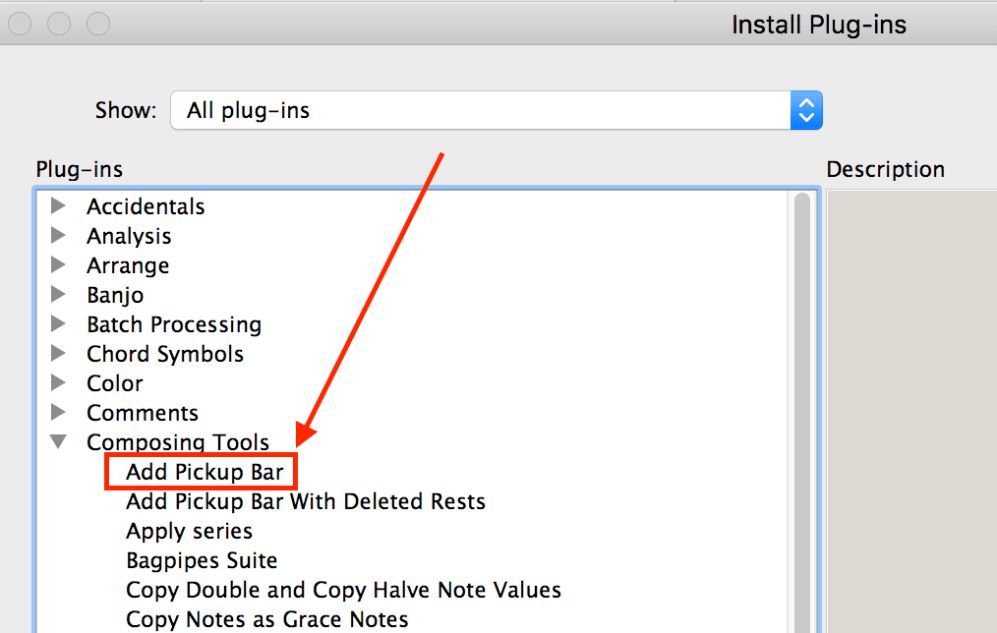Select Copy Notes as Grace Notes

pyautogui.click(x=267, y=619)
